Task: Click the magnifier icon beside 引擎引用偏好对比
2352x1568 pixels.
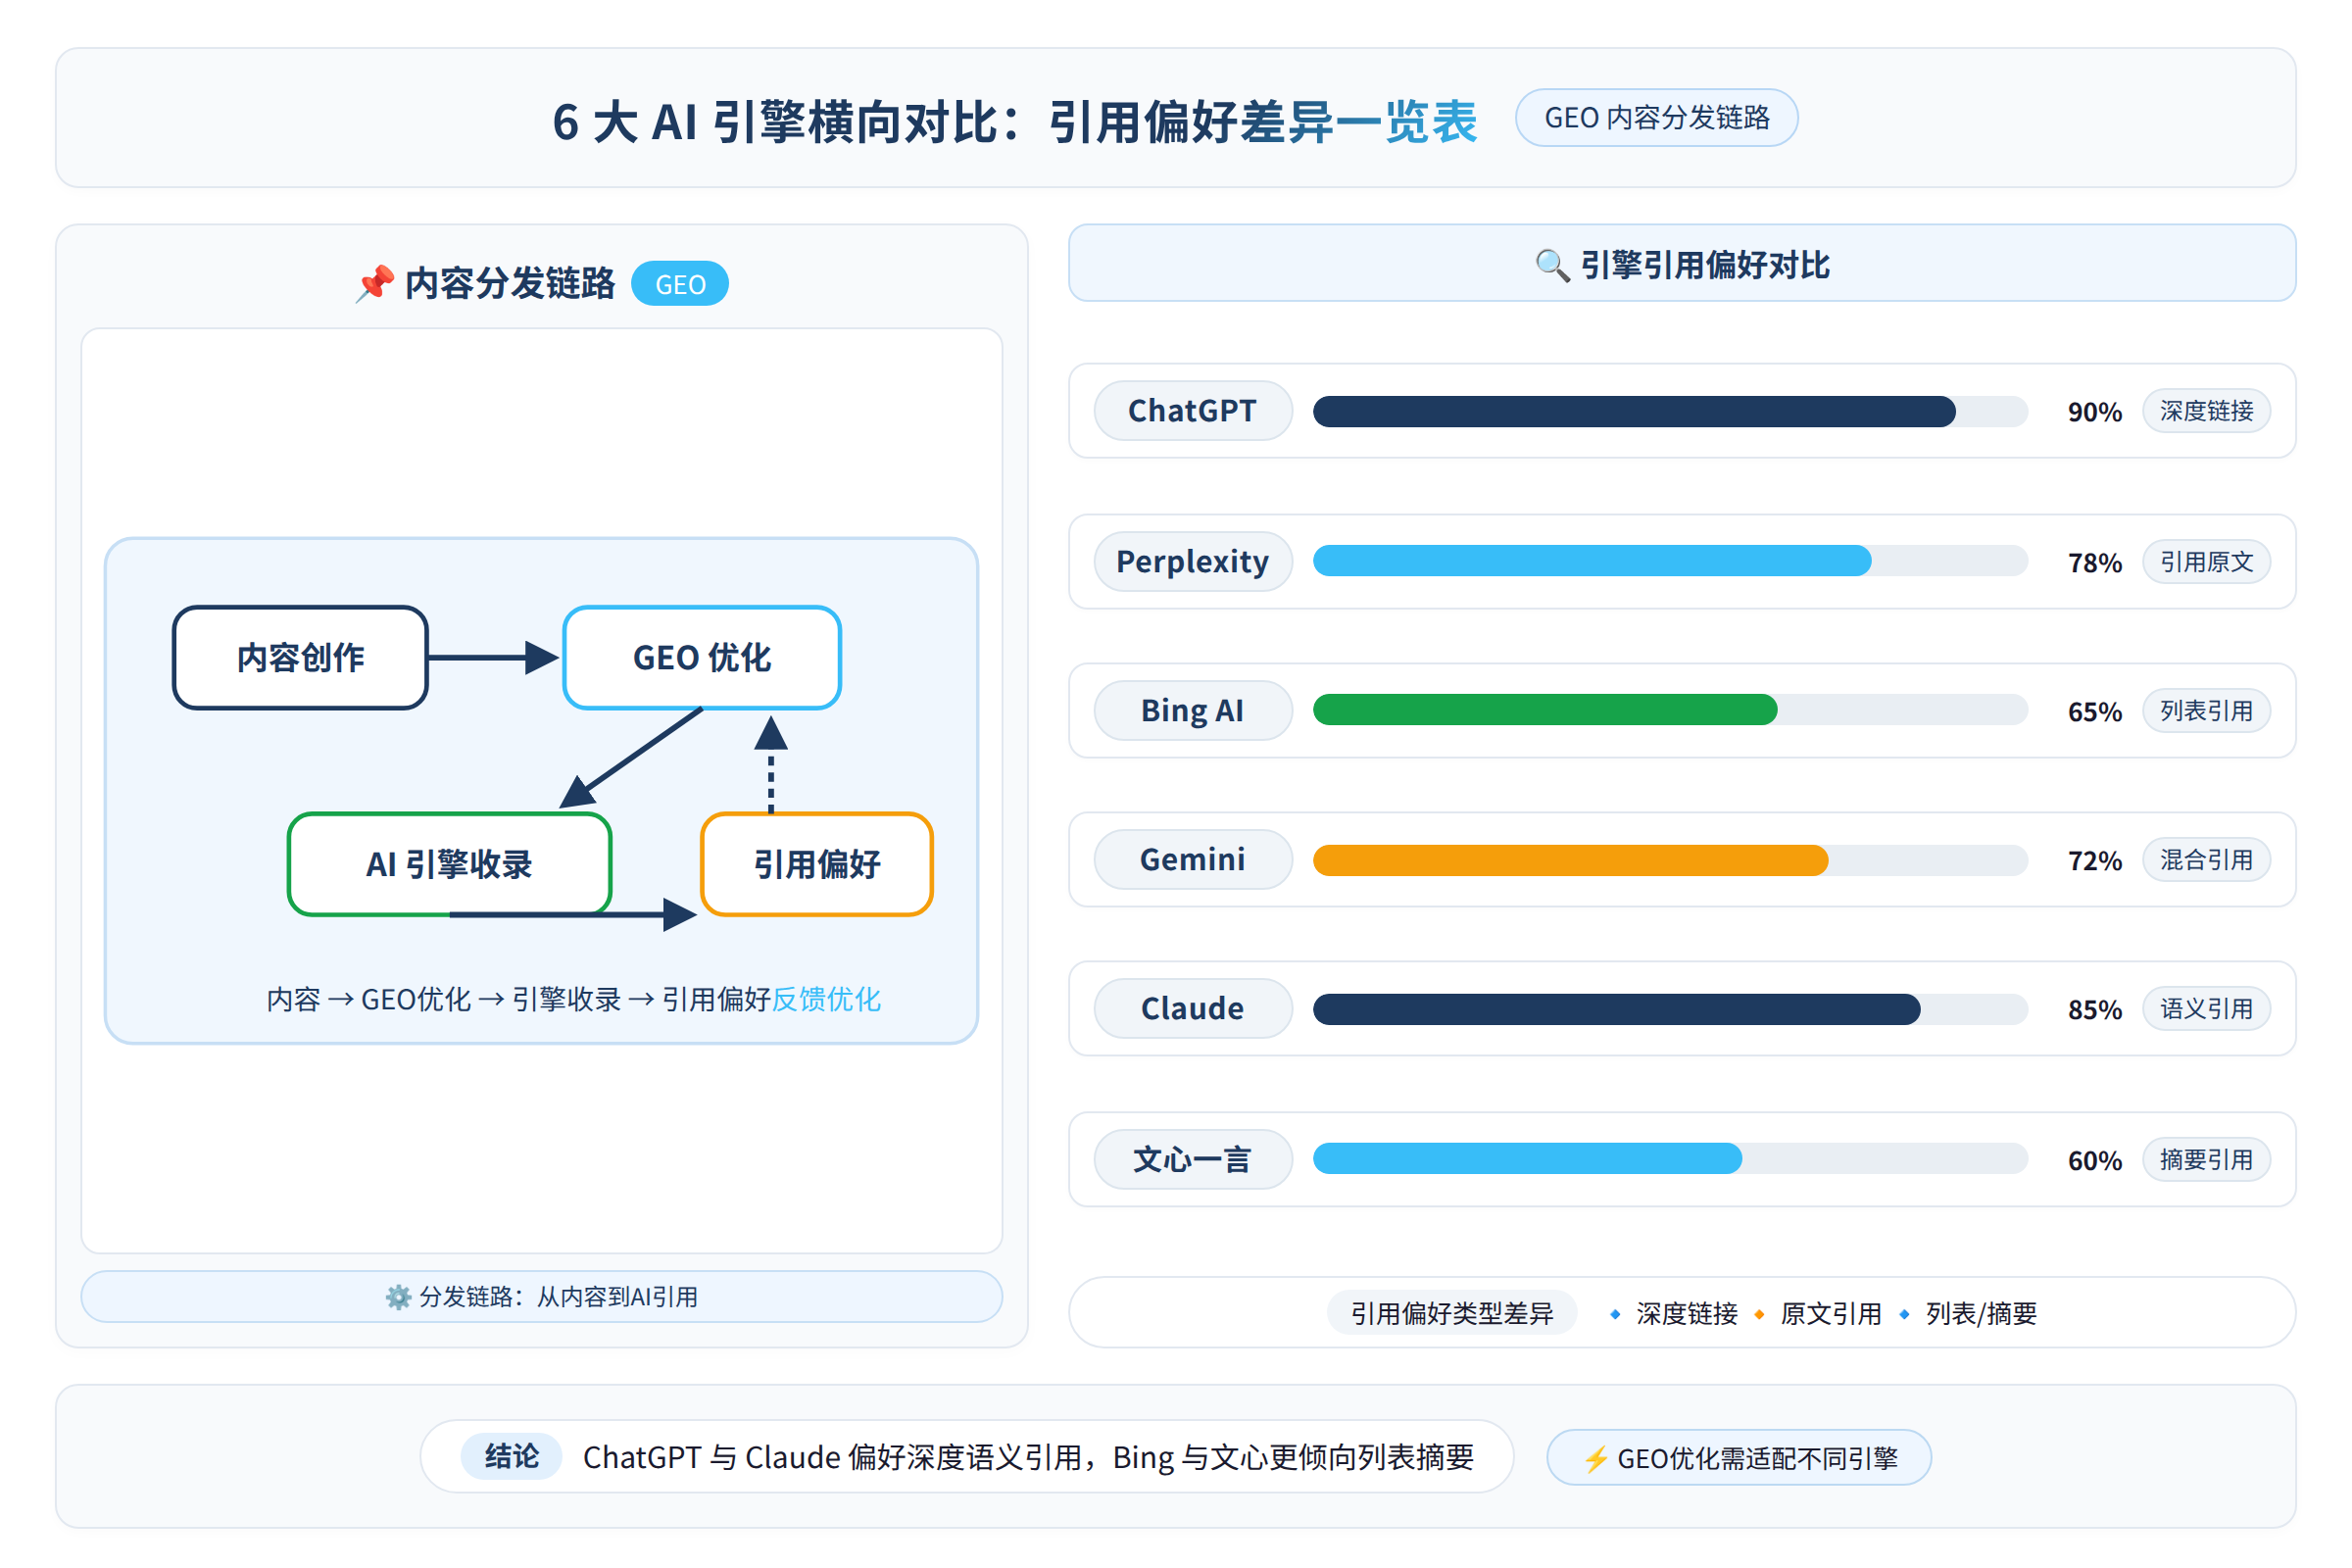Action: click(1552, 266)
